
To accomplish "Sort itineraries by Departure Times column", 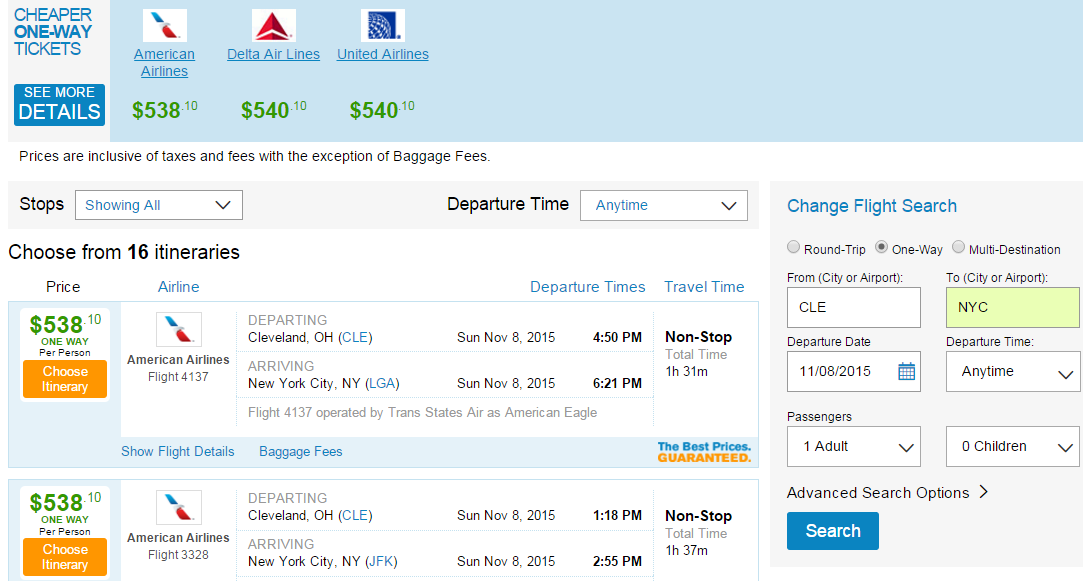I will [x=588, y=287].
